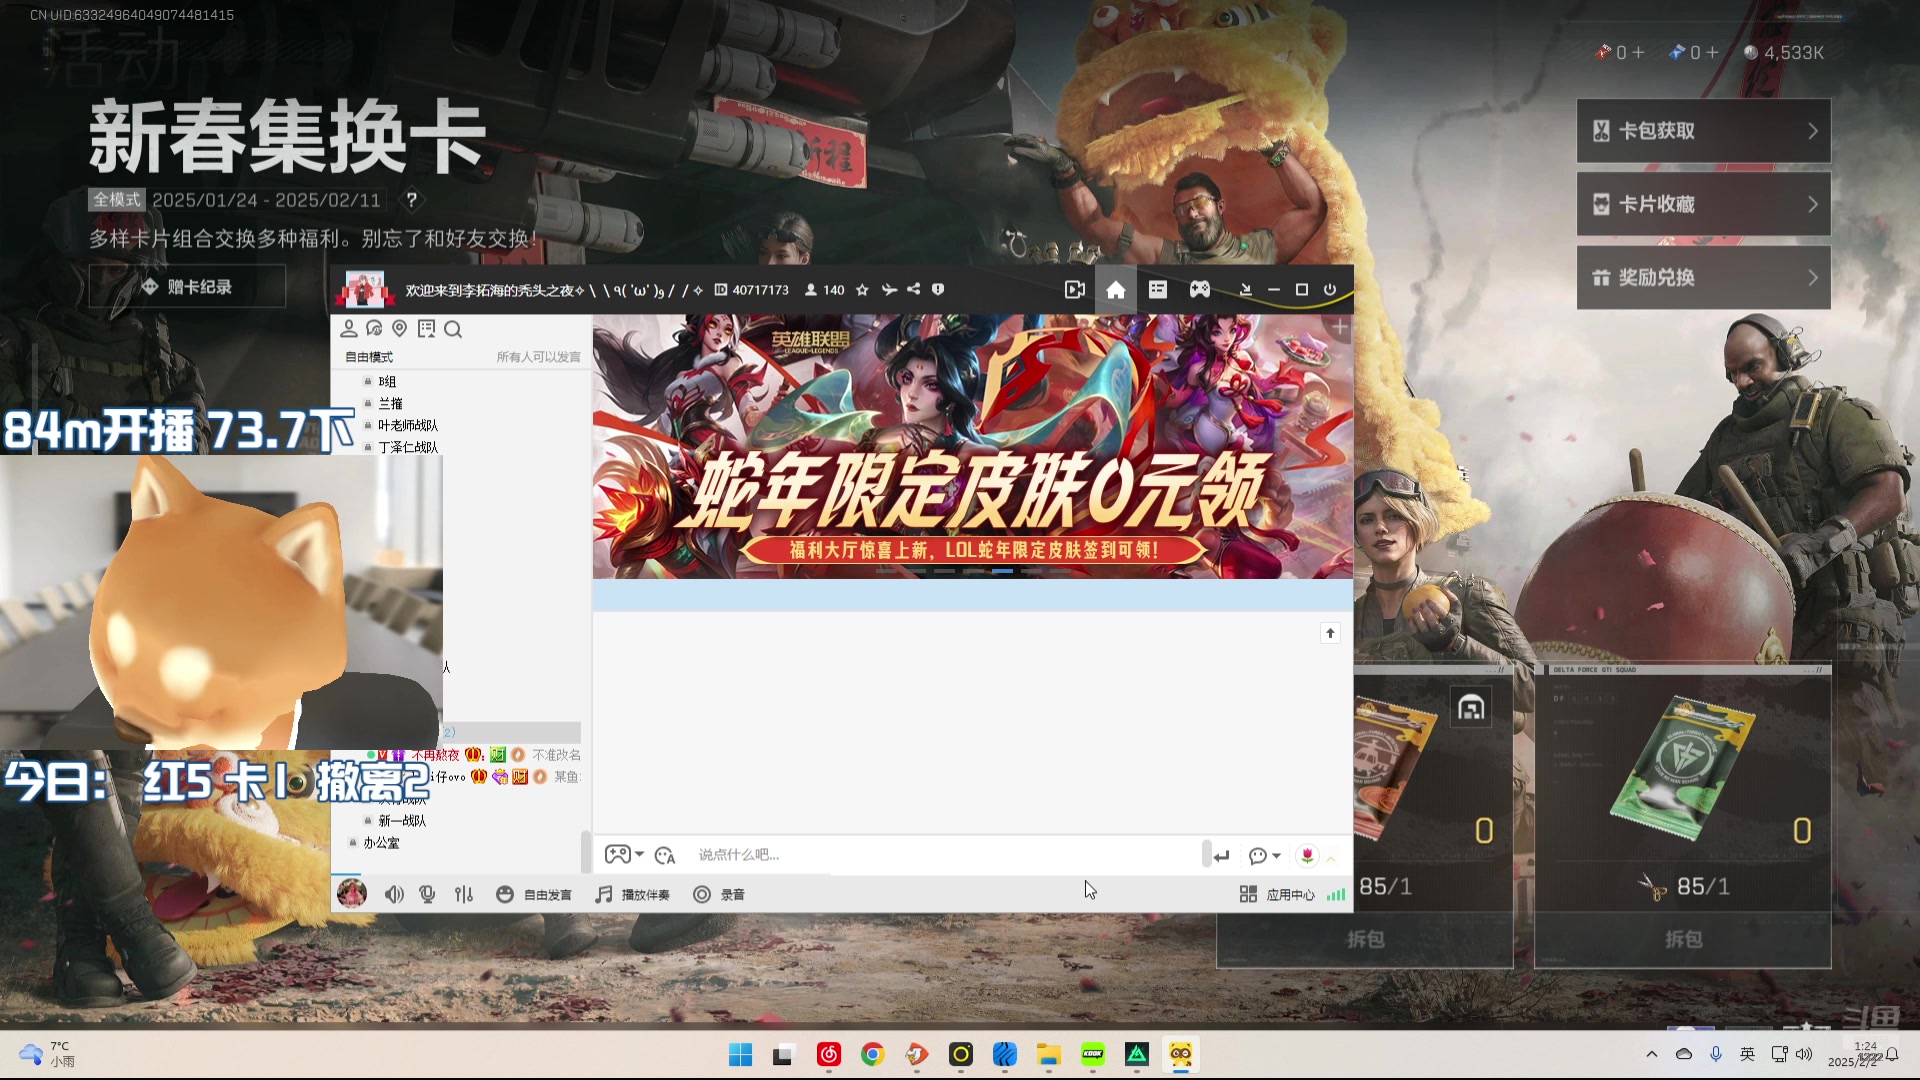Open 奖励兑换 in game menu

(1704, 278)
